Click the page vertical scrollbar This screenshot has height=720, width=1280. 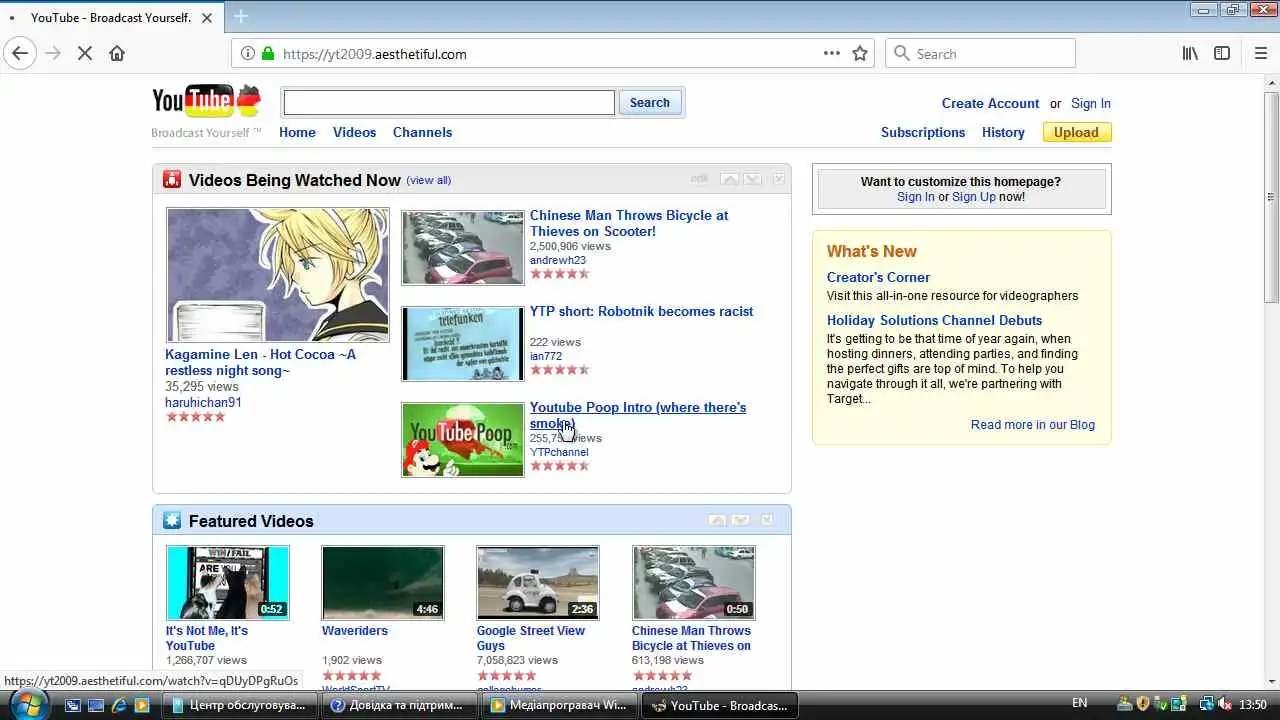pos(1271,195)
